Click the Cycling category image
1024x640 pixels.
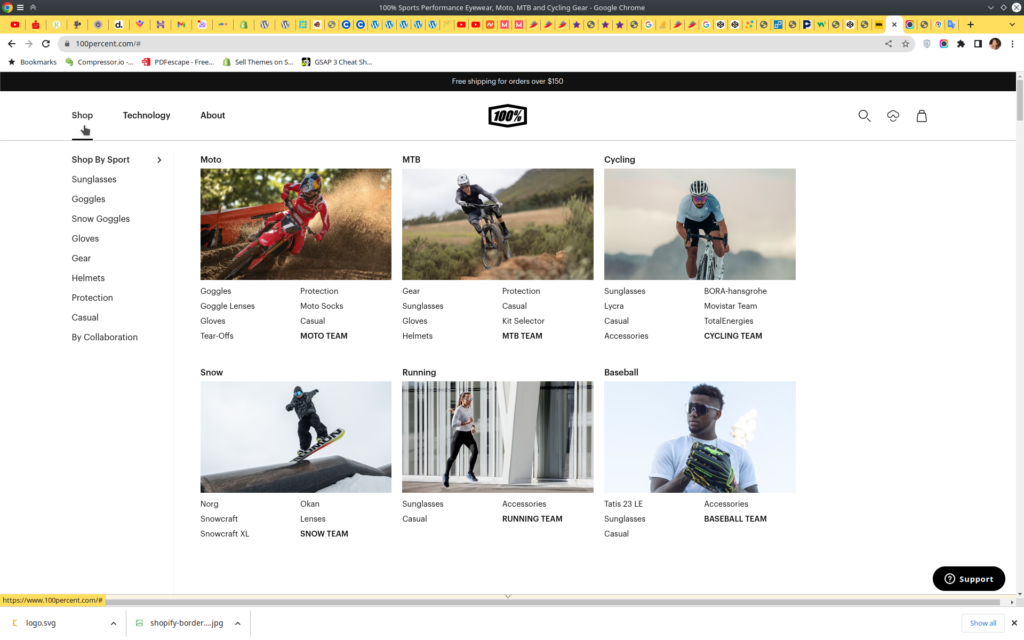699,224
